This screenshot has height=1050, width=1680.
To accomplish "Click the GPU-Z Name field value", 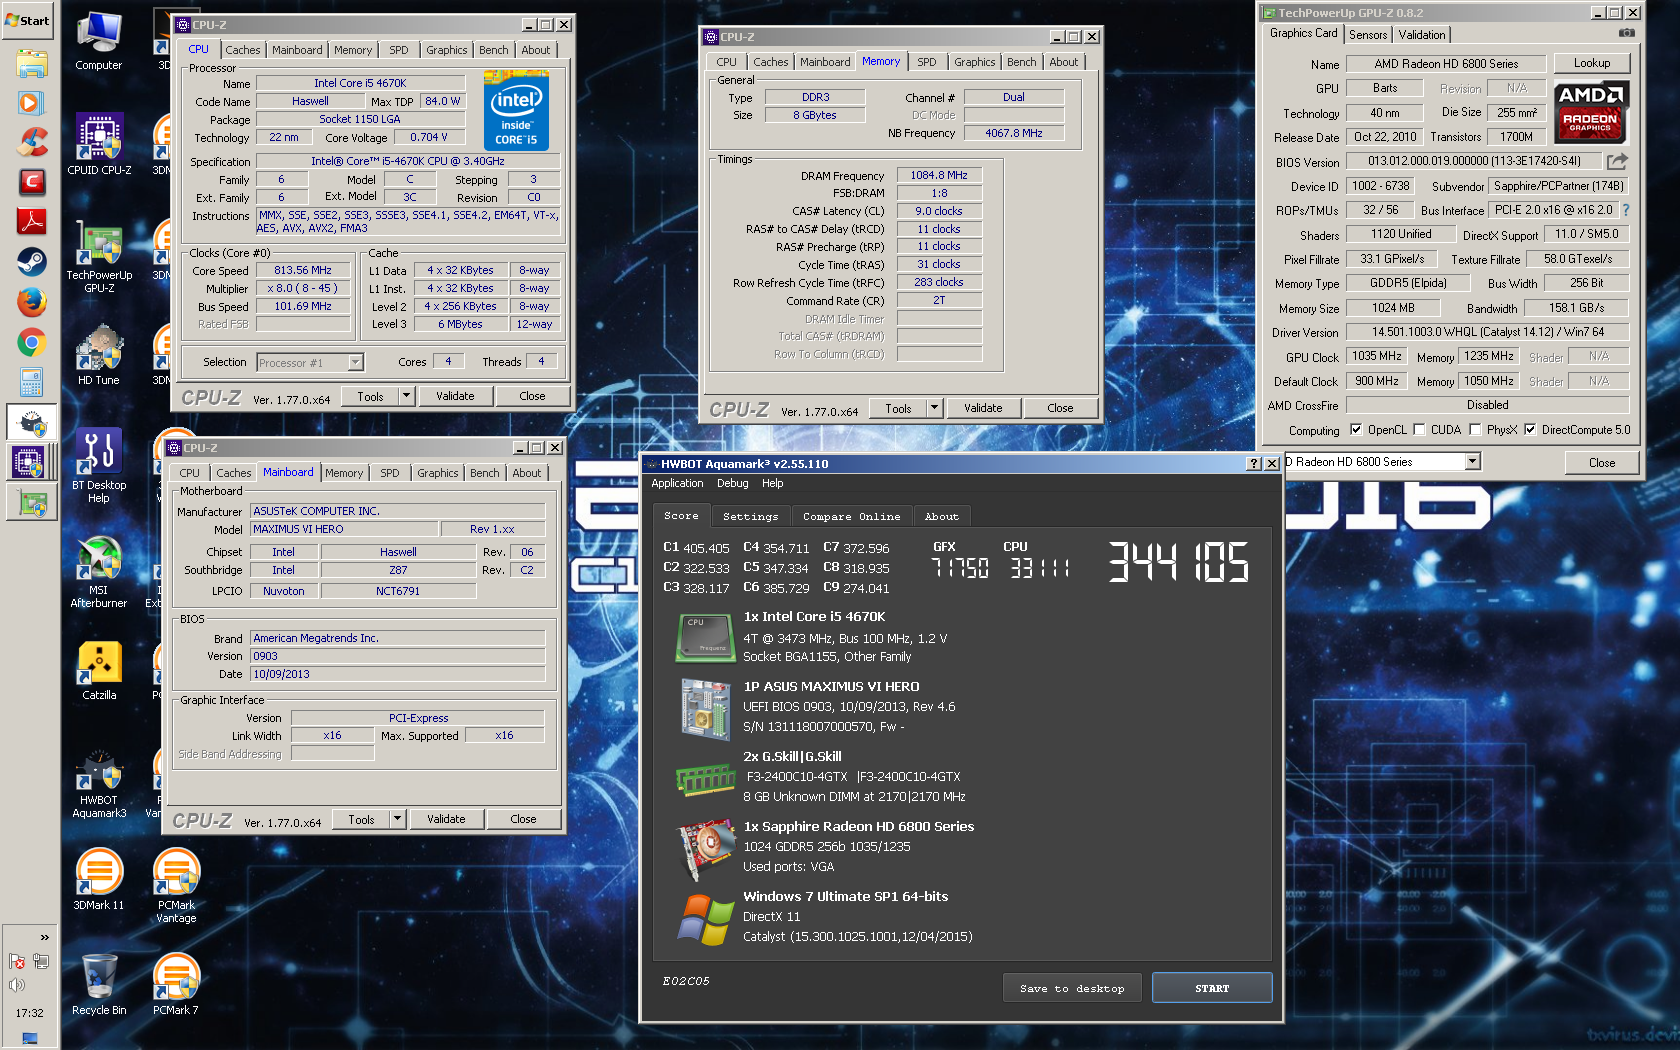I will 1446,63.
